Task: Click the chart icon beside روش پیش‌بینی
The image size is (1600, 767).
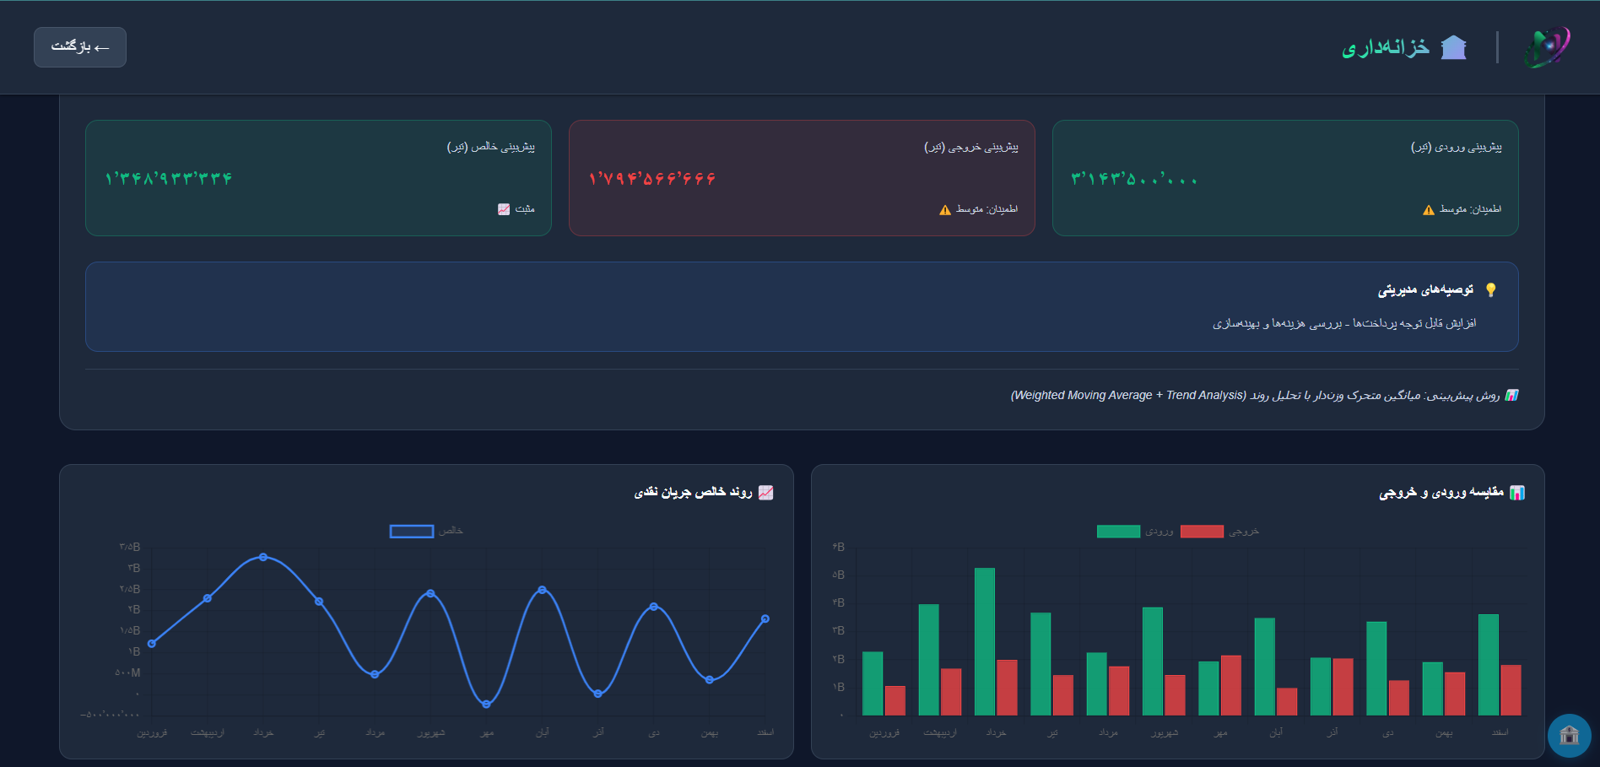Action: 1511,395
